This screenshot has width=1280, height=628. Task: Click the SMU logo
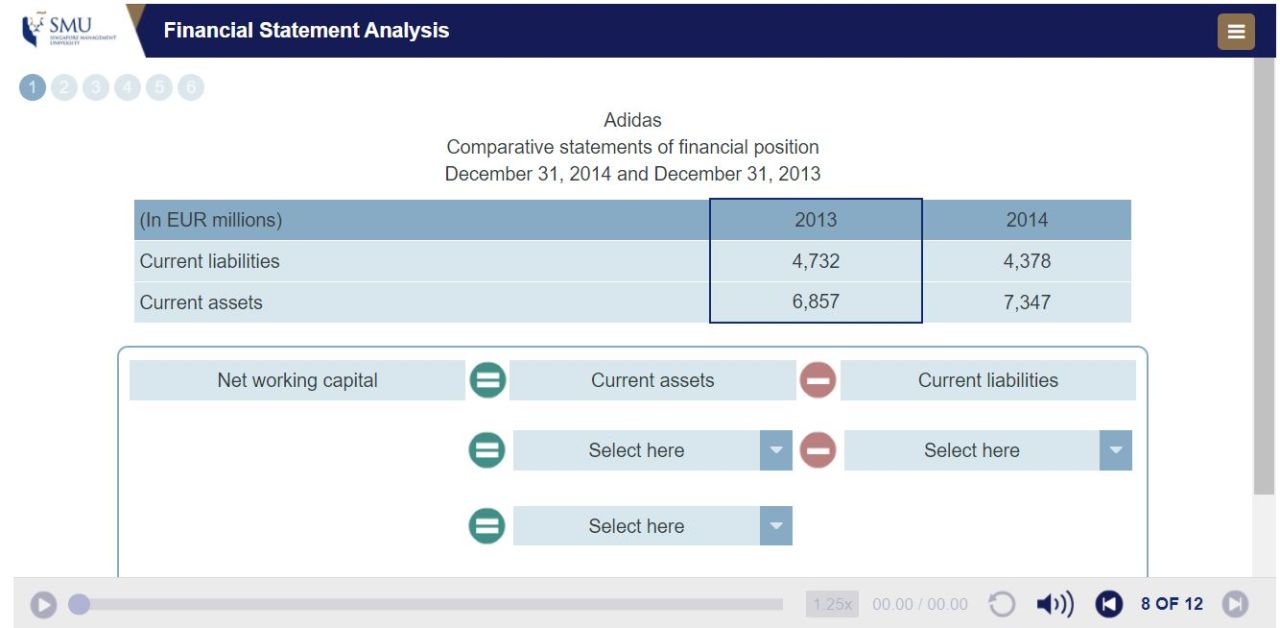coord(69,30)
